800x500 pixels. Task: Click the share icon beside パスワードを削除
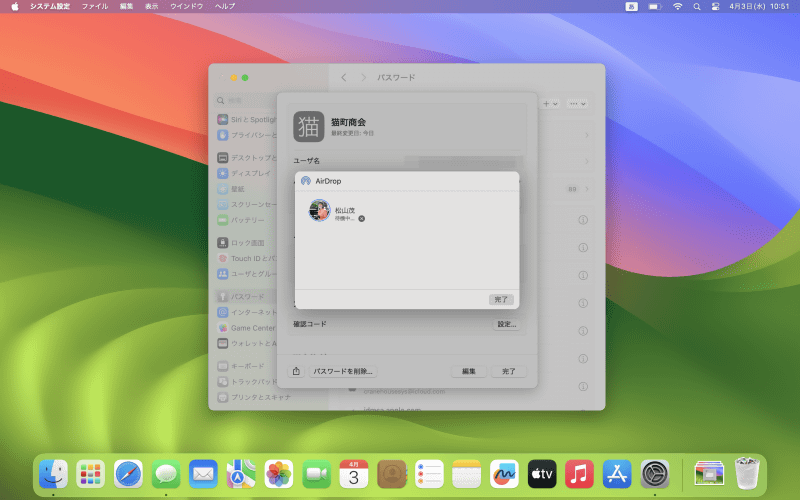point(296,371)
